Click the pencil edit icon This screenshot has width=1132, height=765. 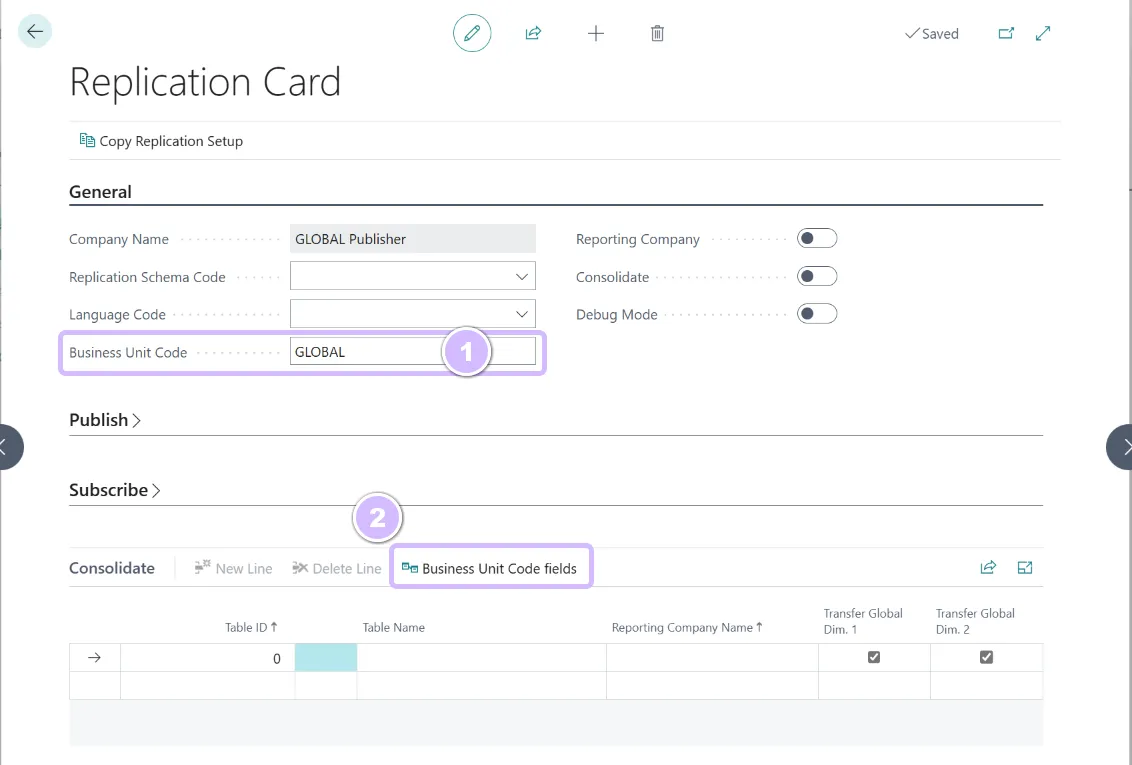[472, 33]
